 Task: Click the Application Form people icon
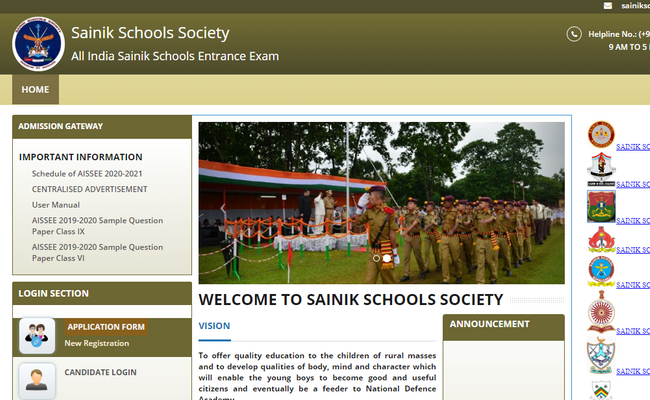pyautogui.click(x=37, y=336)
